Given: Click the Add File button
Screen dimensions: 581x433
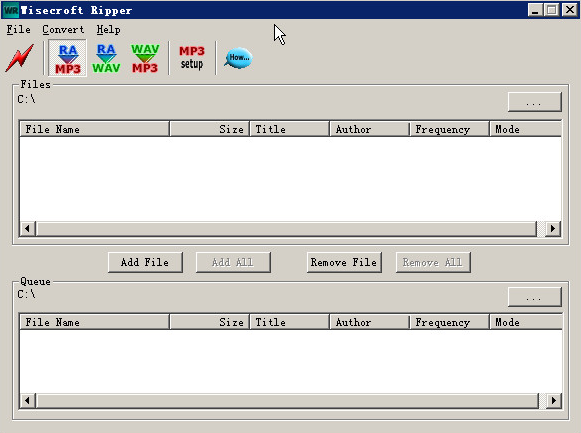Looking at the screenshot, I should tap(145, 262).
